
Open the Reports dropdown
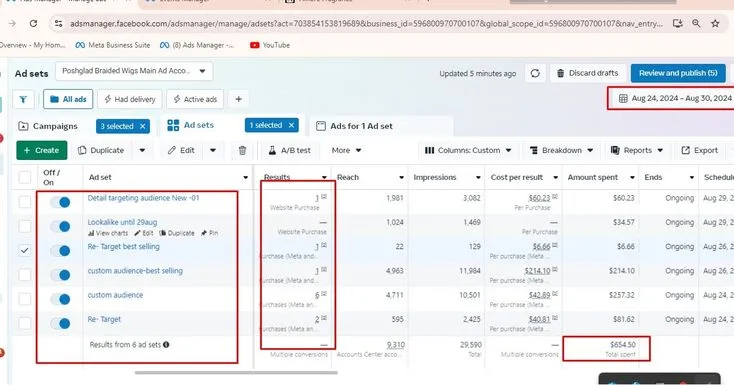click(x=637, y=150)
